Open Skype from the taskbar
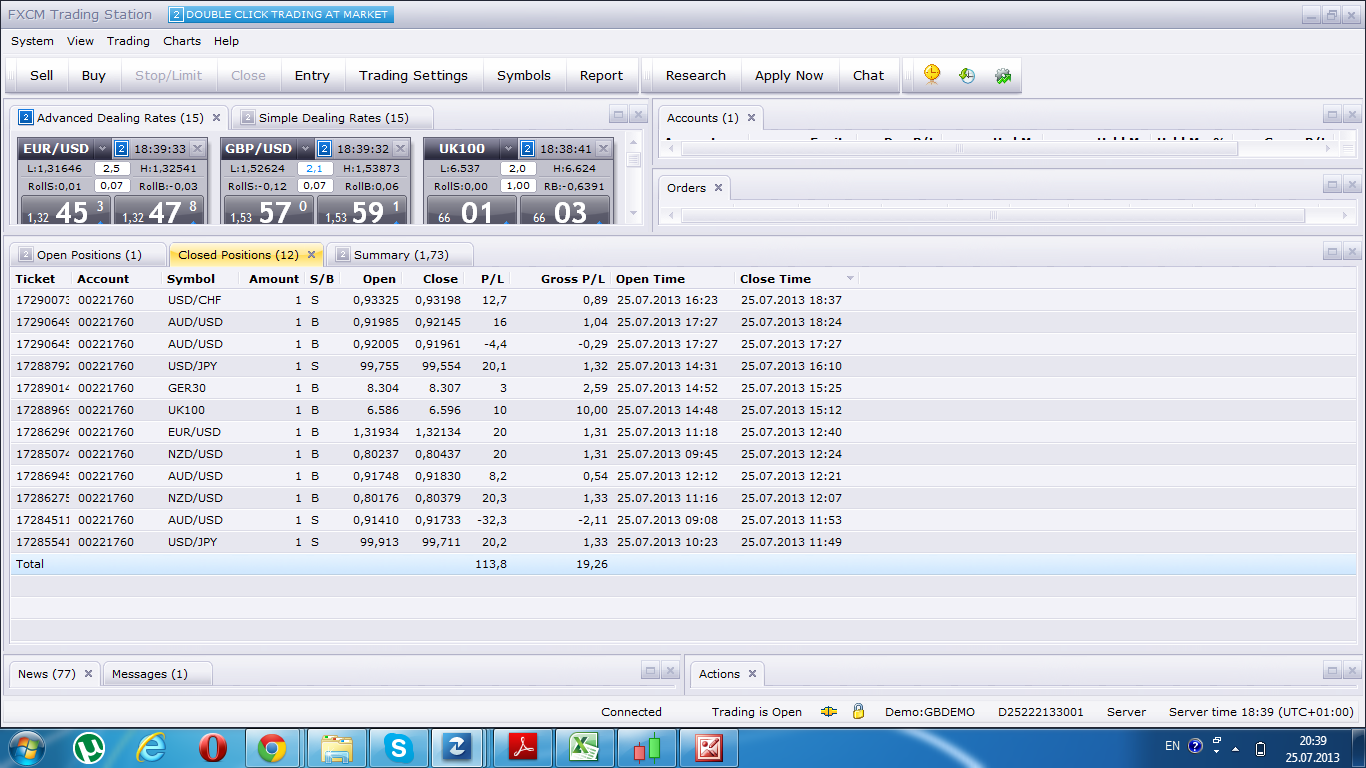This screenshot has width=1366, height=768. tap(399, 747)
